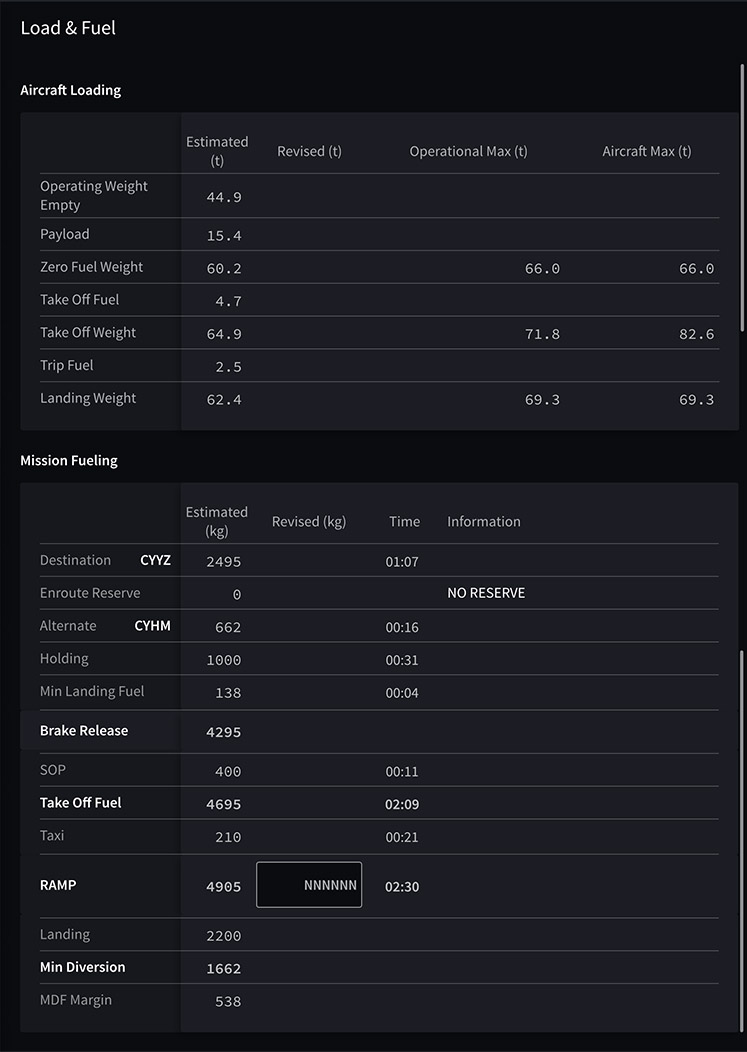The width and height of the screenshot is (747, 1052).
Task: Select the Min Diversion row label
Action: point(83,967)
